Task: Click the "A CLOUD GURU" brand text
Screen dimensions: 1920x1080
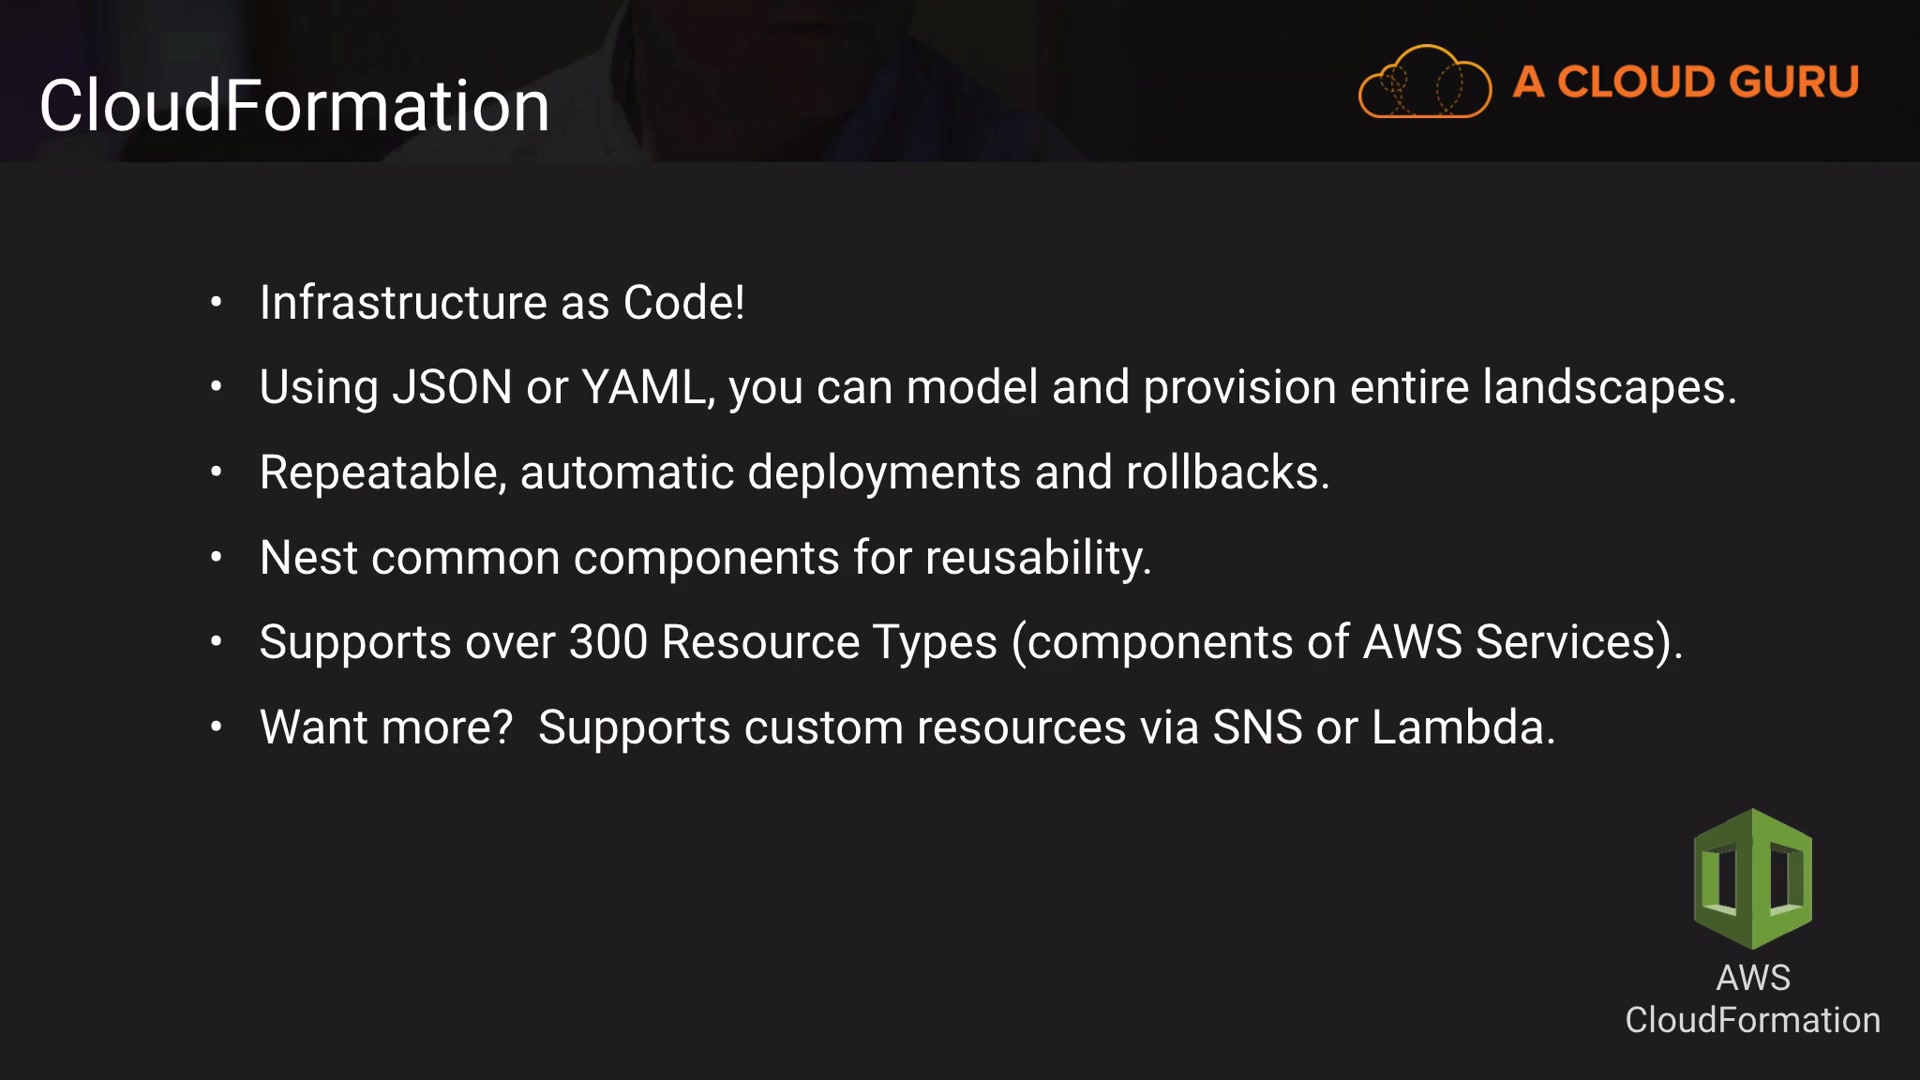Action: click(x=1685, y=82)
